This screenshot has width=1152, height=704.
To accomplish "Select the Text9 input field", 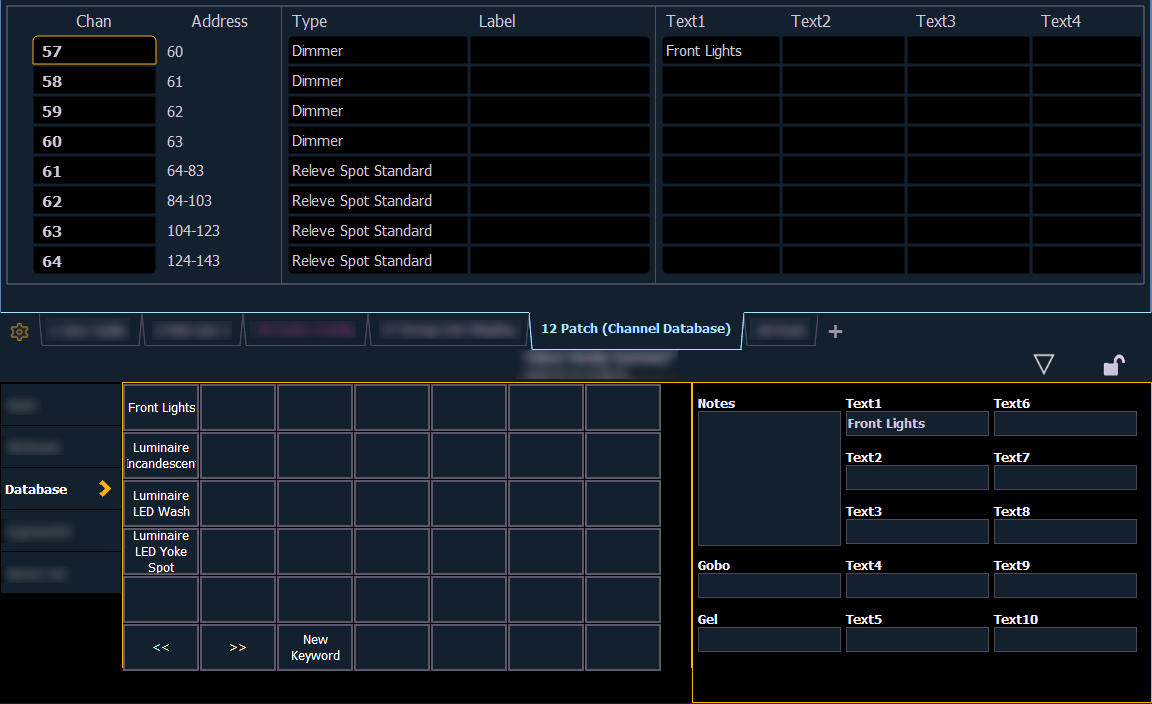I will tap(1065, 586).
